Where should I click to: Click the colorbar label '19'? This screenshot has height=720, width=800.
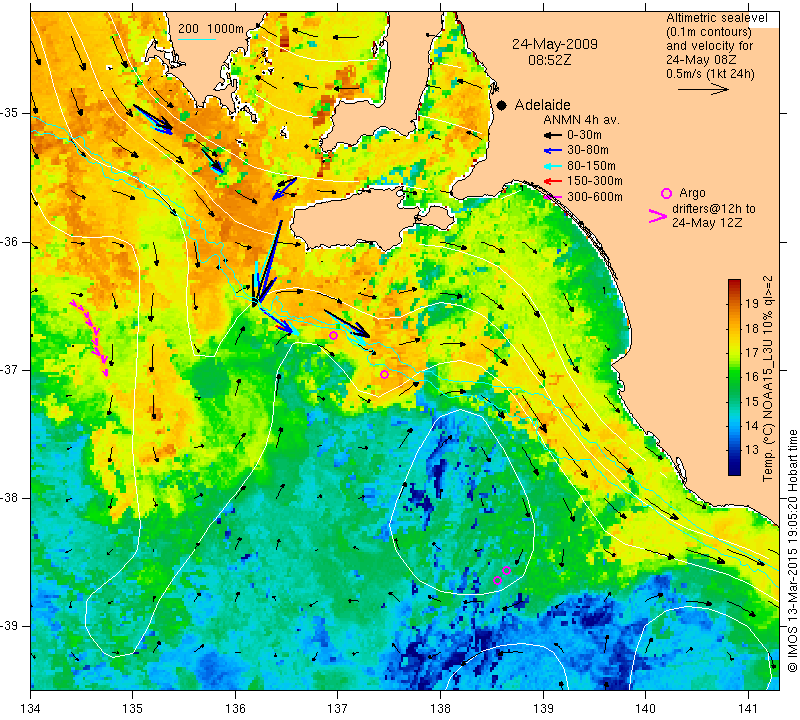pyautogui.click(x=752, y=304)
